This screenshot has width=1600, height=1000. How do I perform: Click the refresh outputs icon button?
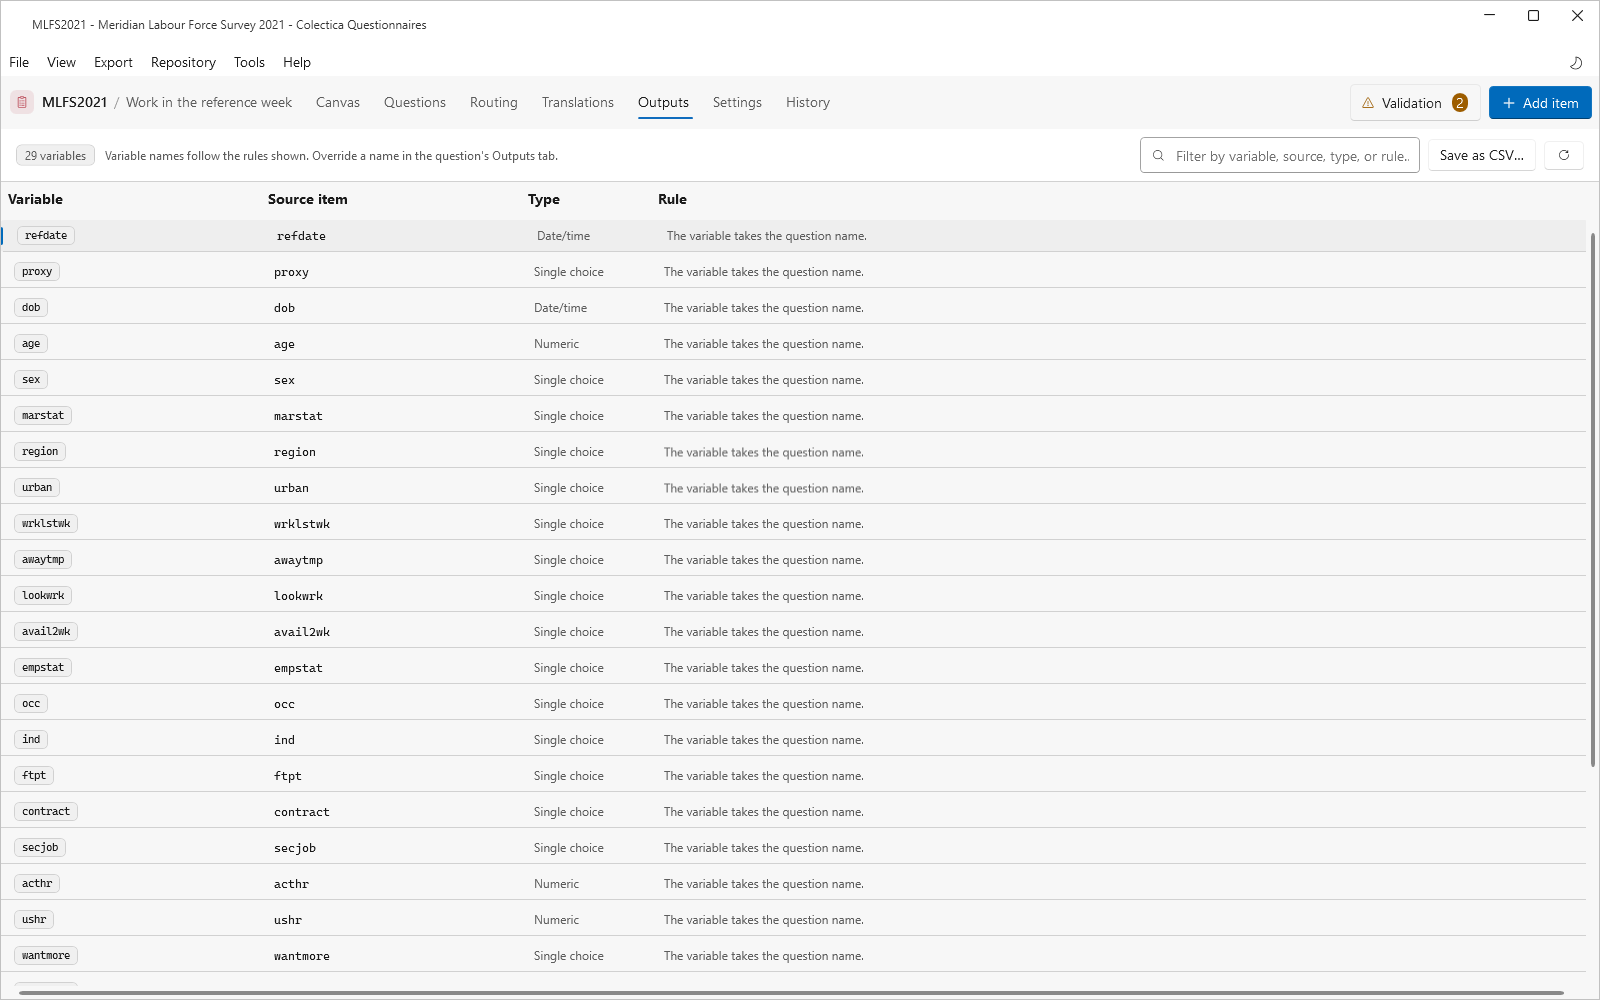click(x=1564, y=155)
